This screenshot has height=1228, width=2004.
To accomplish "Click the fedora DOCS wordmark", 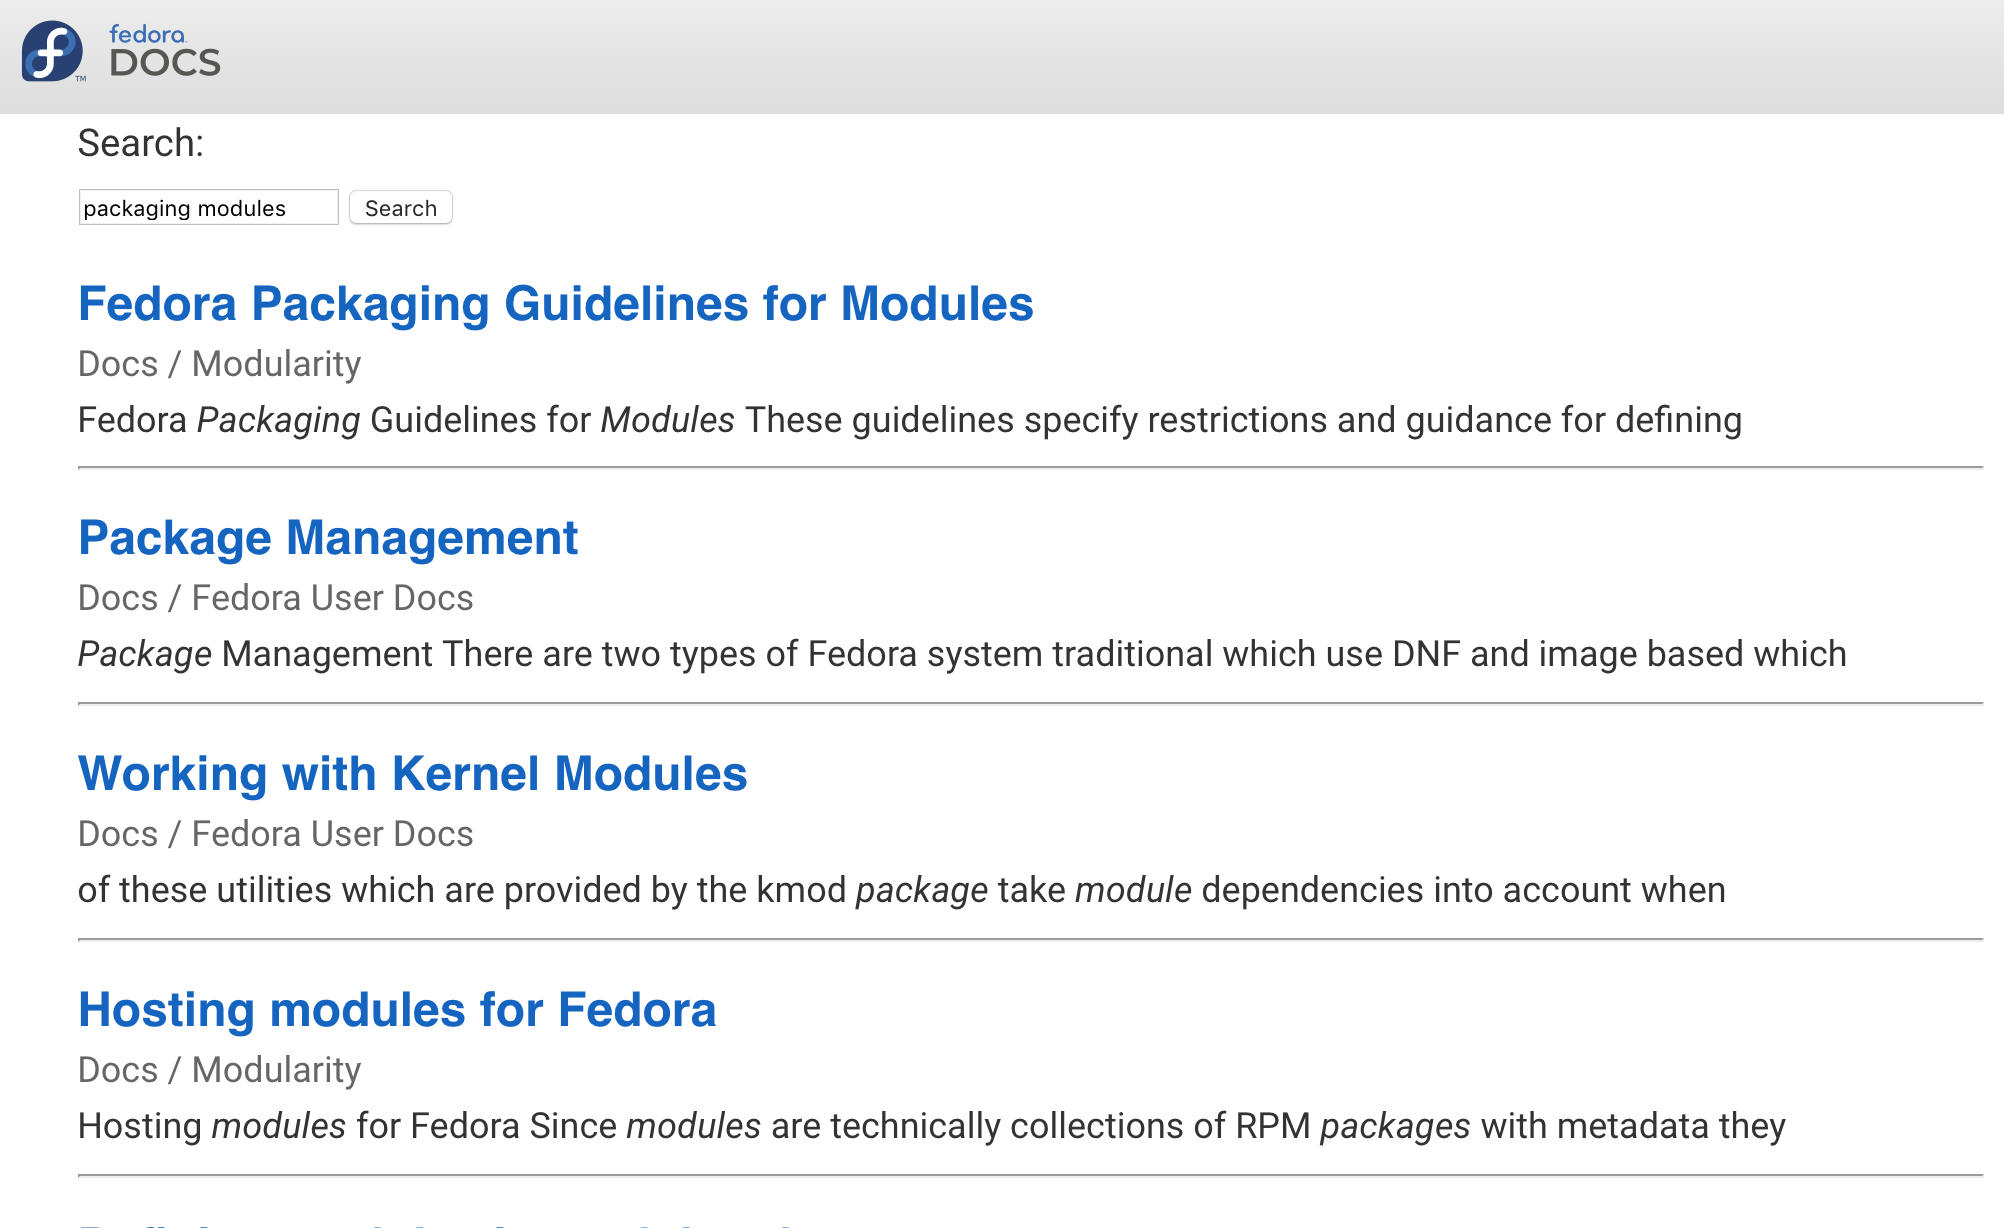I will [x=164, y=52].
